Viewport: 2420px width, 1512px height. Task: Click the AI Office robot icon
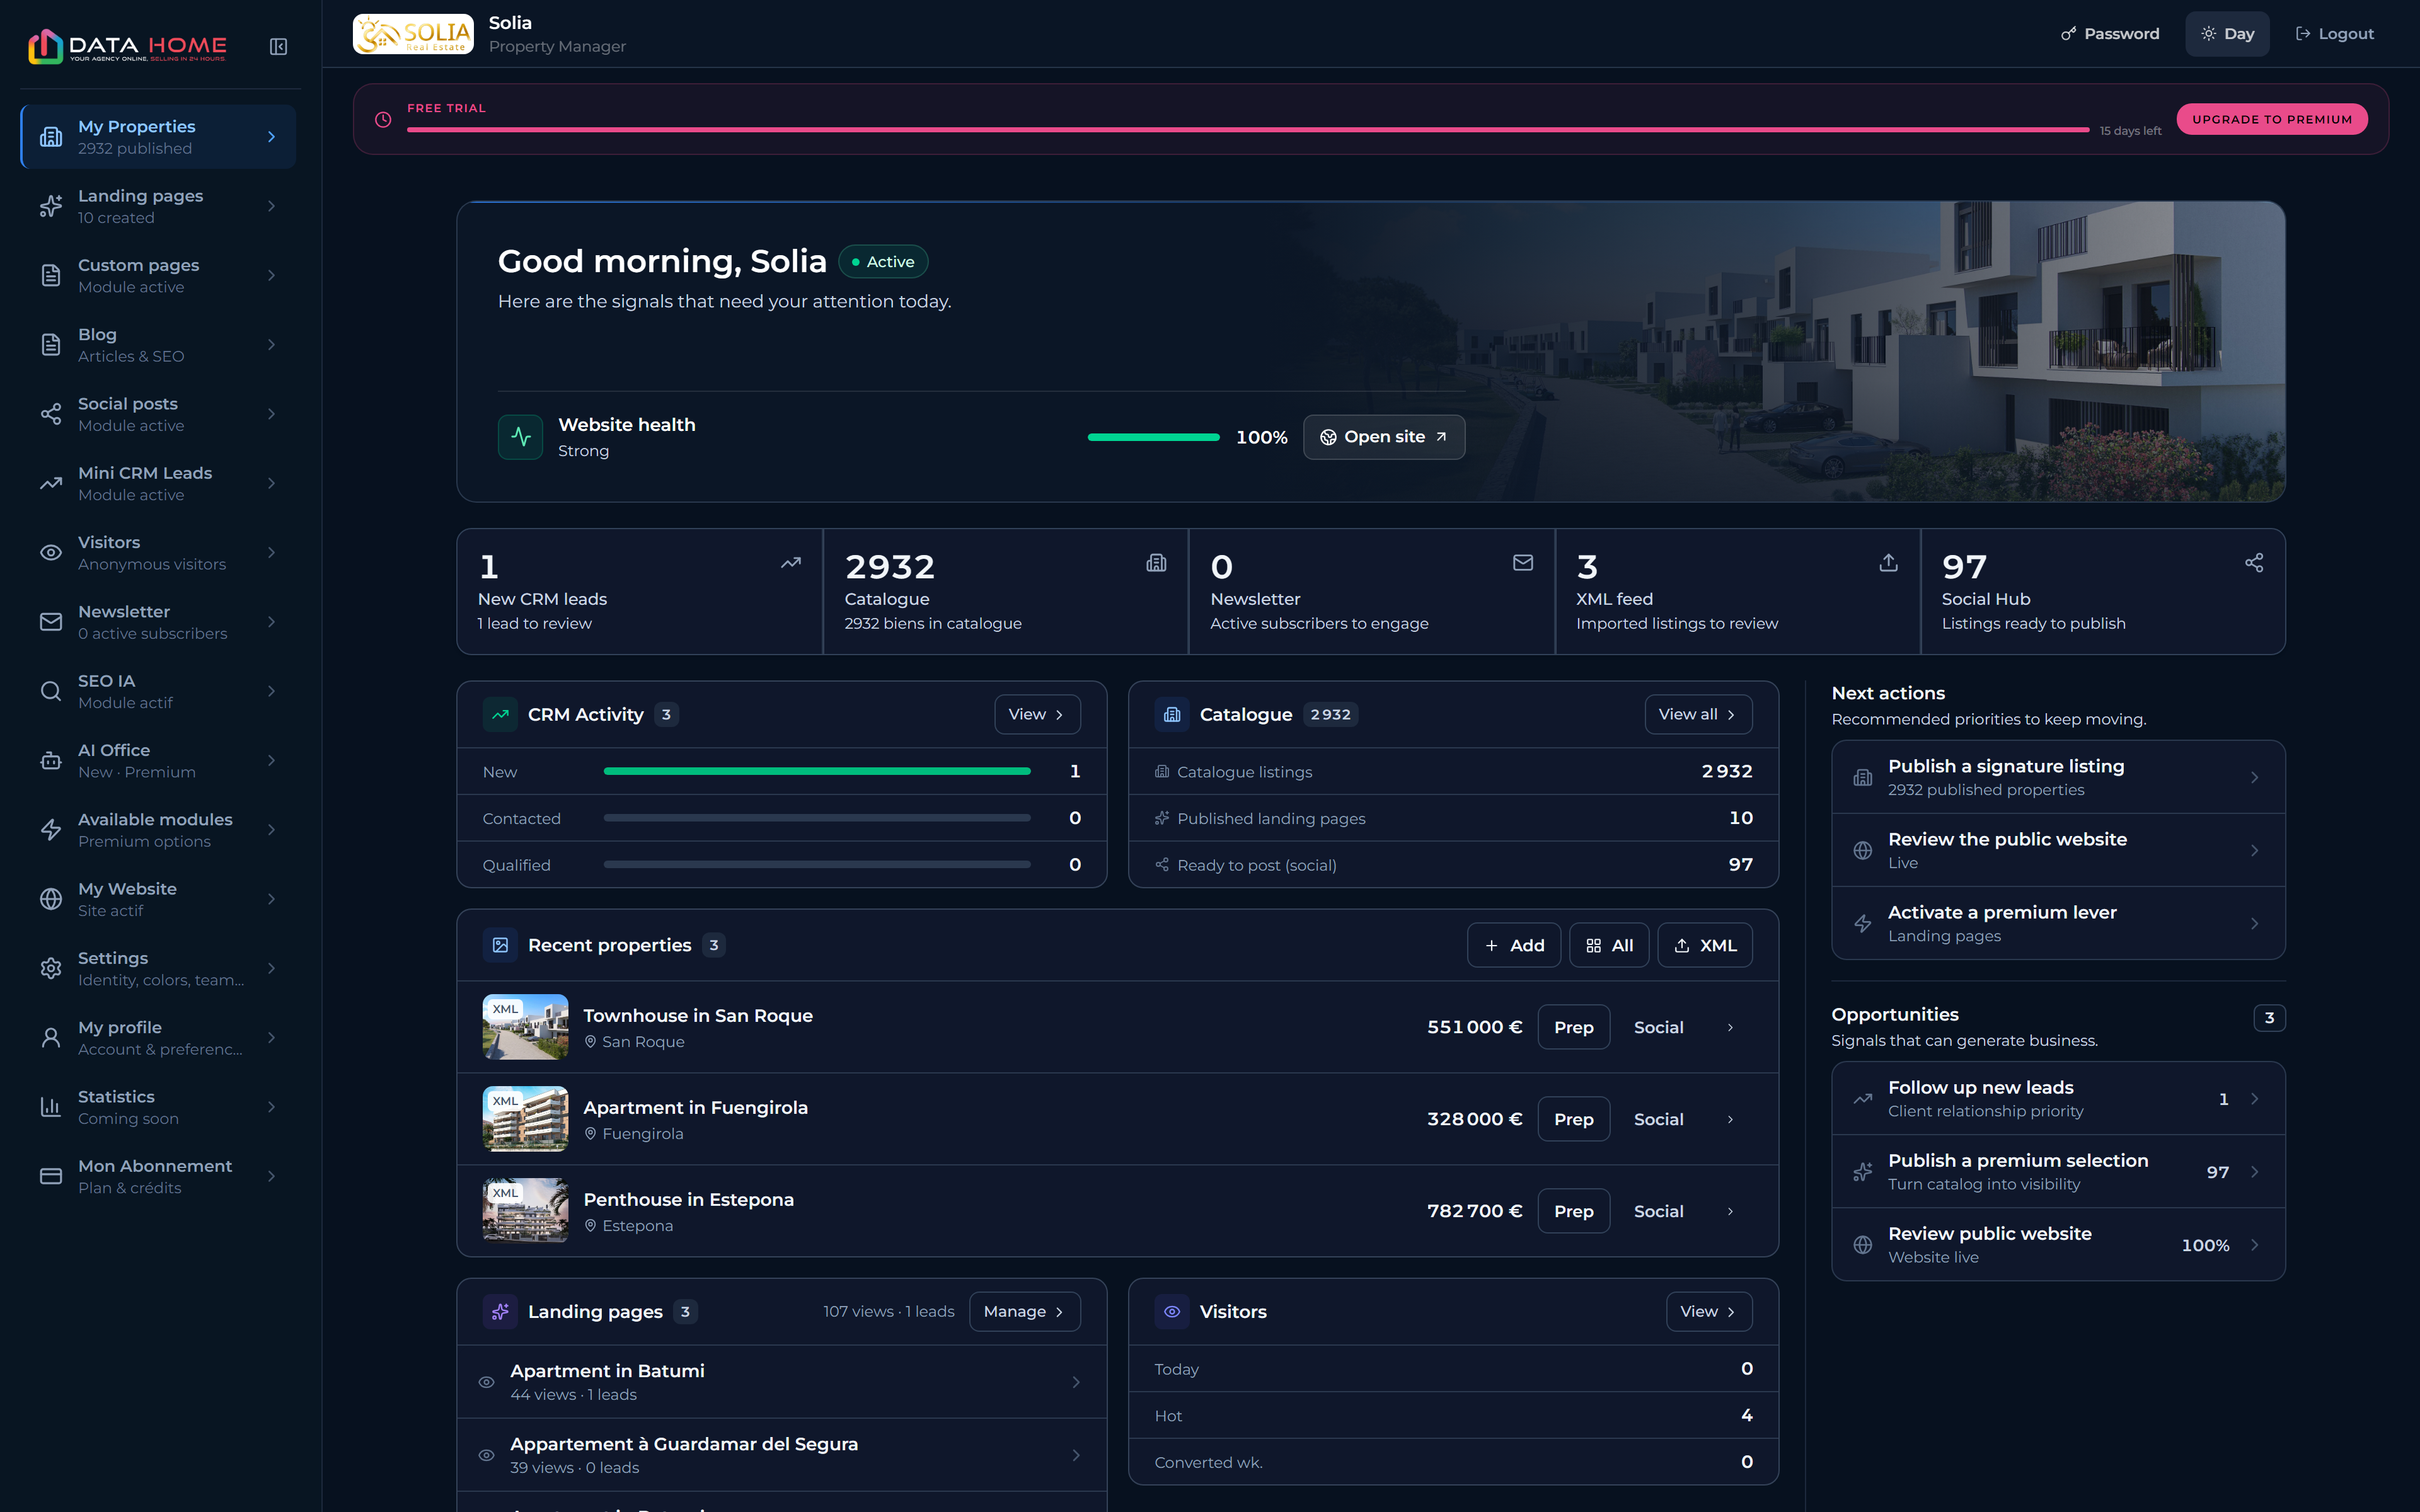(51, 760)
